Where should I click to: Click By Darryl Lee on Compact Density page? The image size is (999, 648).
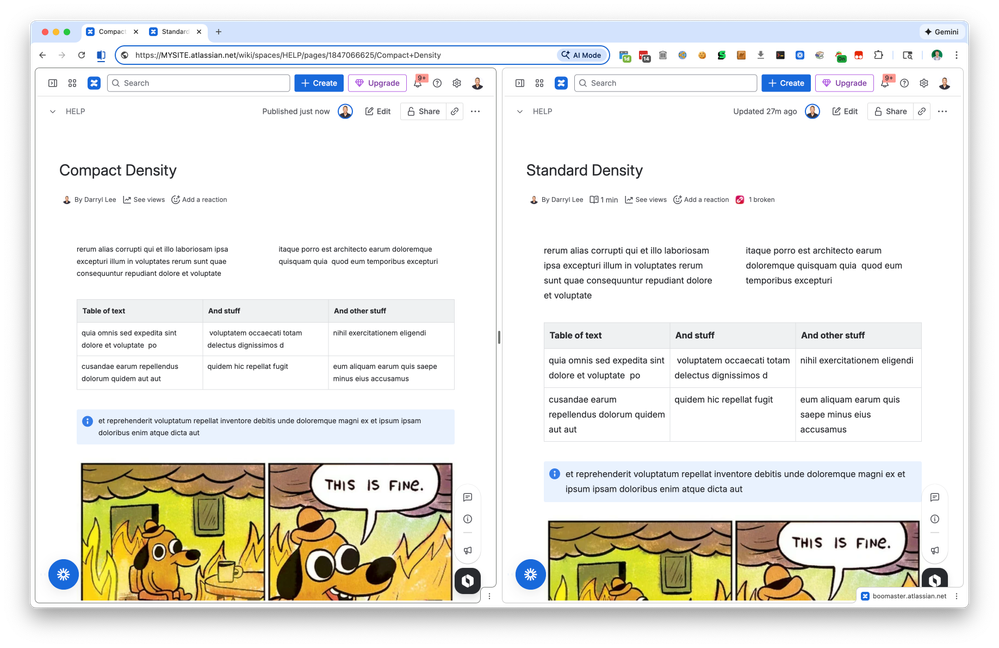[89, 199]
